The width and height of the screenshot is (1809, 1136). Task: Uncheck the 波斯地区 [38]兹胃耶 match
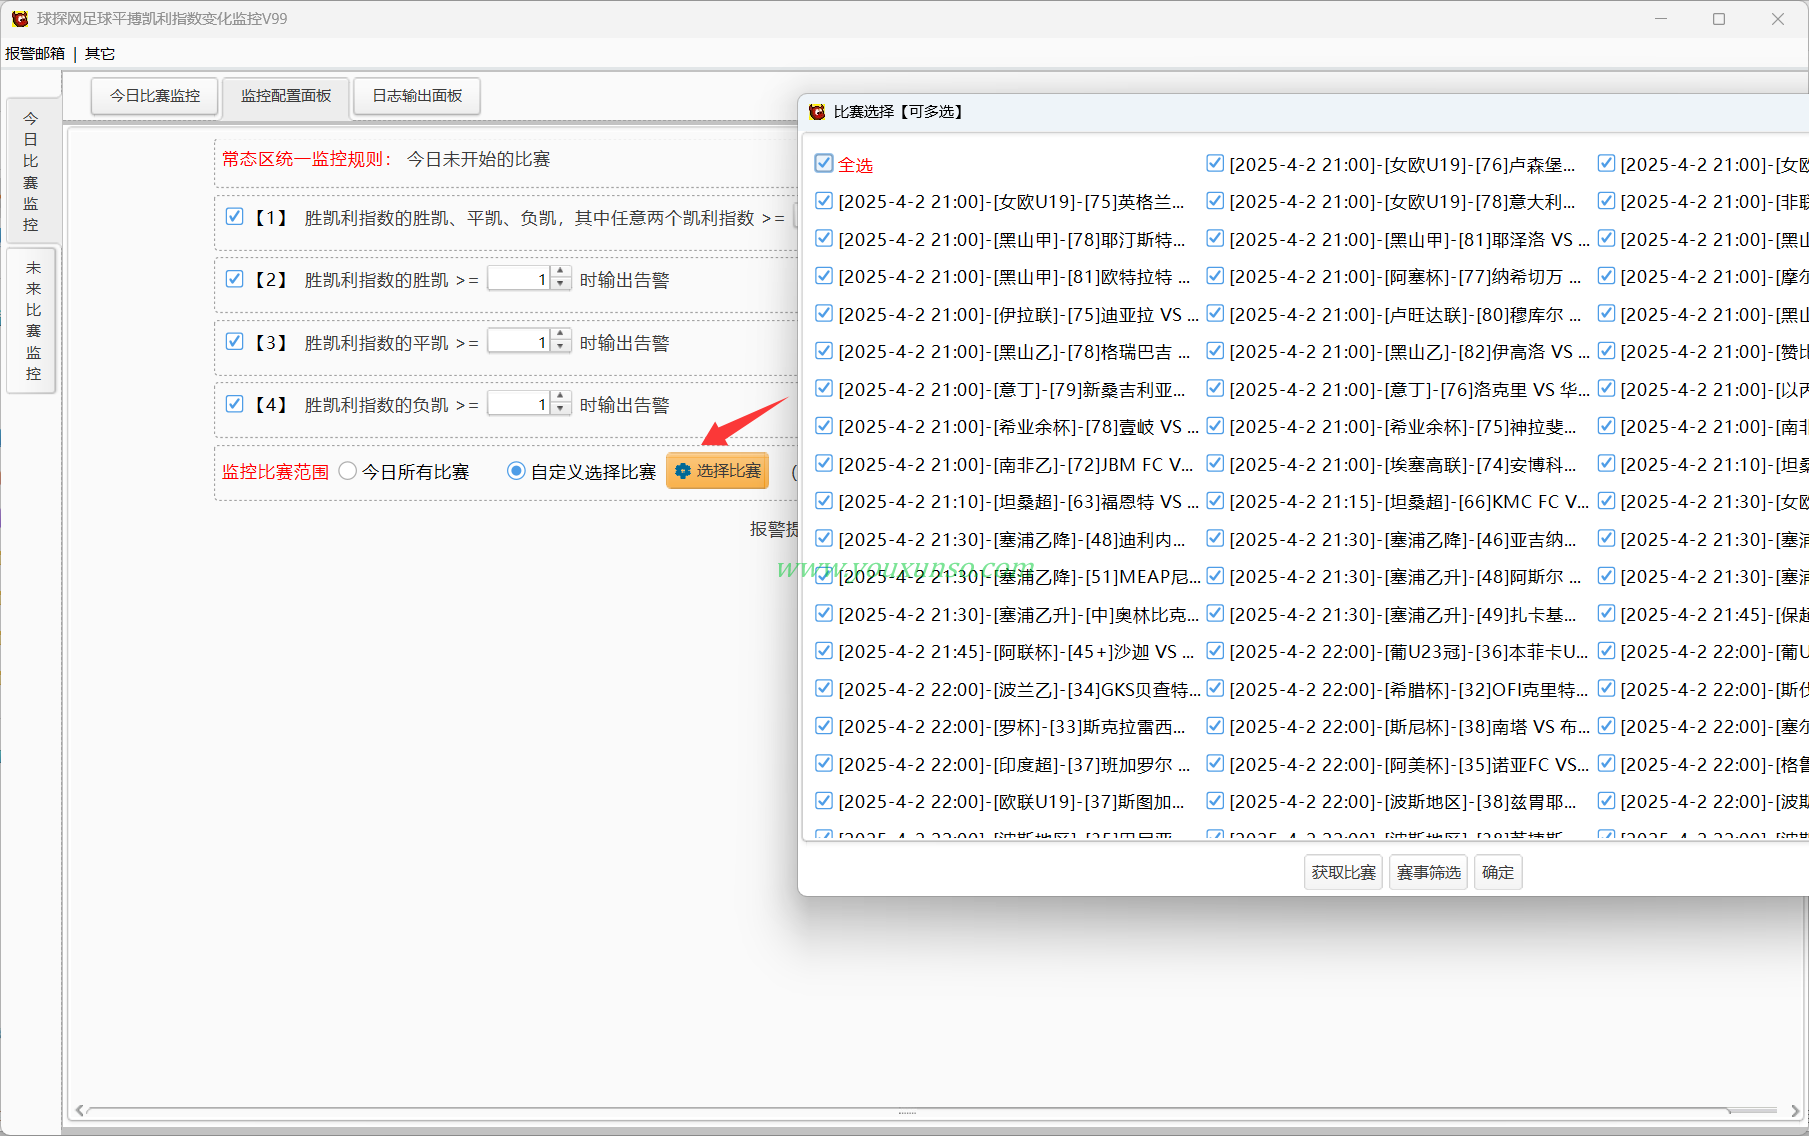[x=1215, y=800]
